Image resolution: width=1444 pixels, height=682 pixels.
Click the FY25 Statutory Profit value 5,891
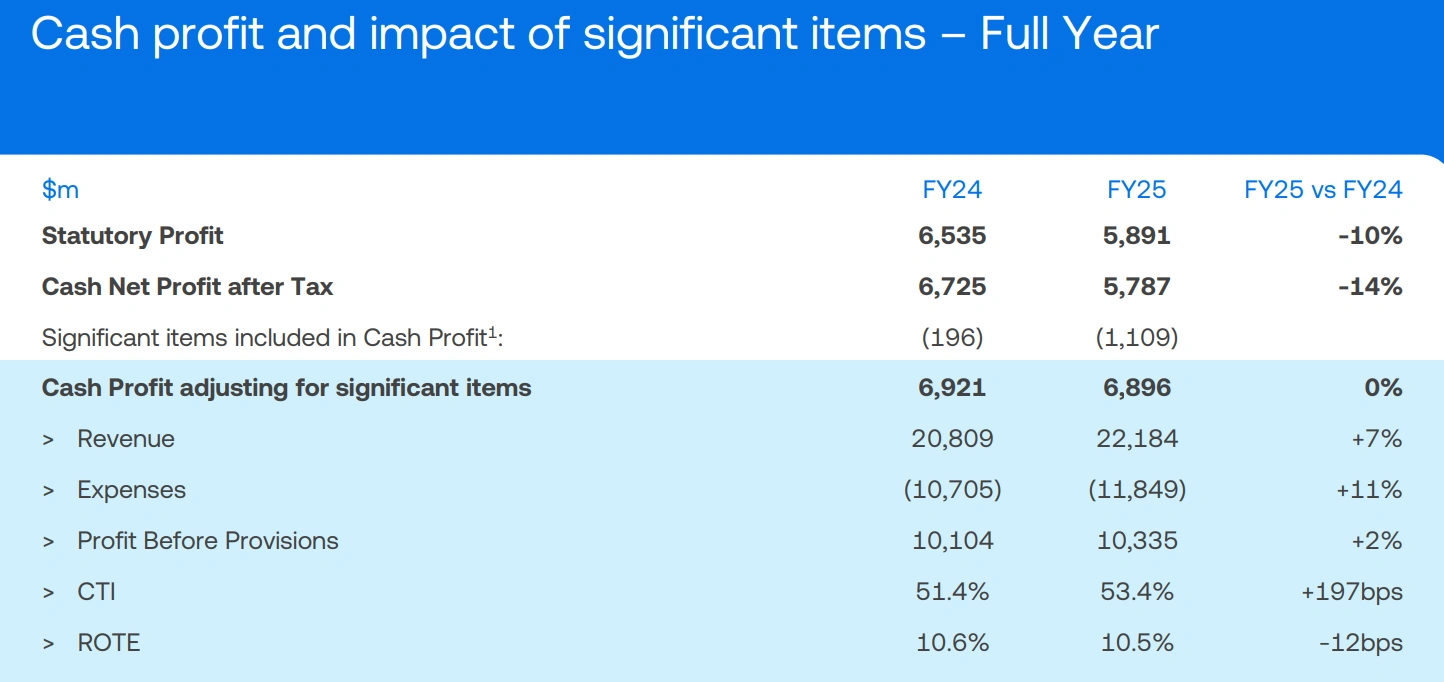1136,236
